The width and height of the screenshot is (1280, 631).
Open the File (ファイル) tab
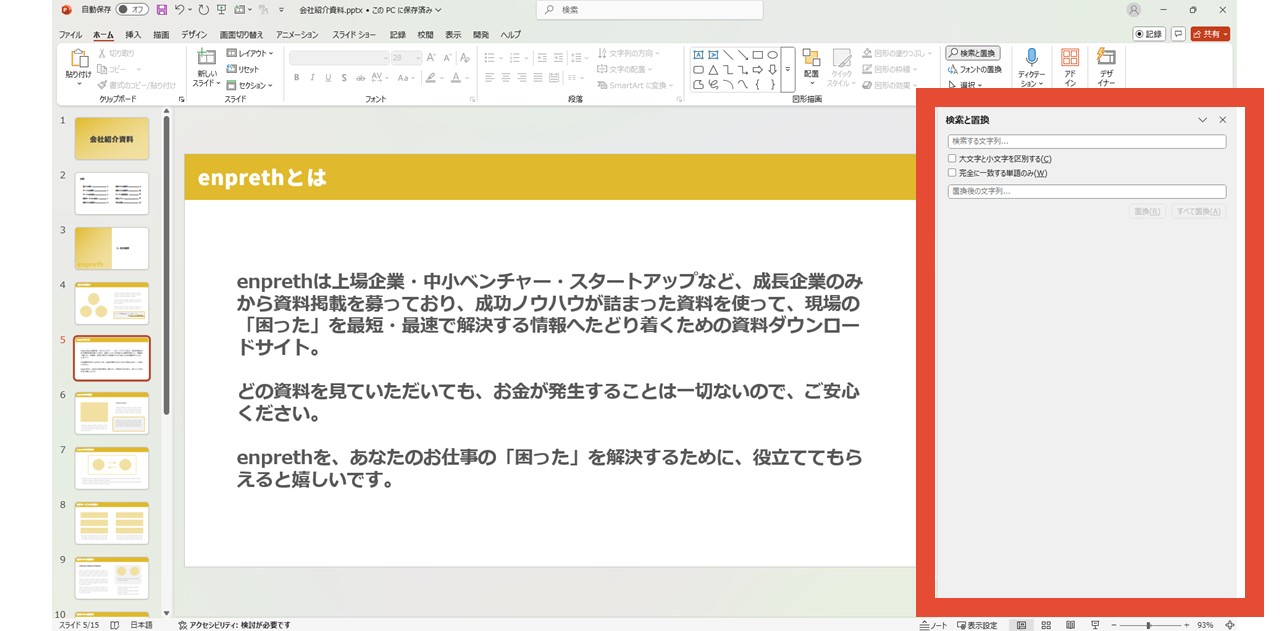pos(70,34)
